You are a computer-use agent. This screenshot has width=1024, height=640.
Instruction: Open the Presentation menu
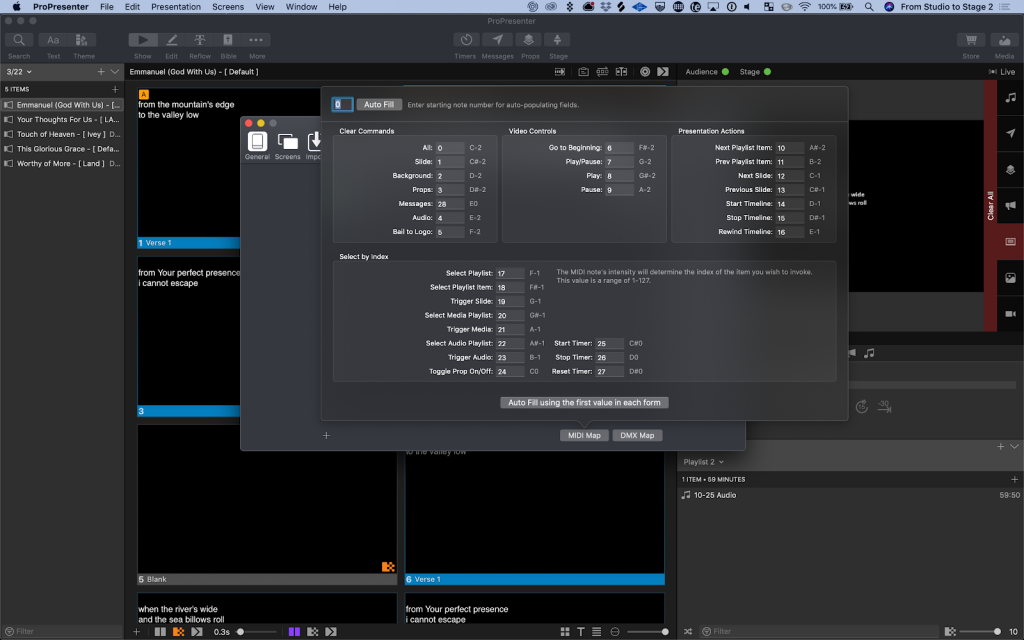click(176, 7)
